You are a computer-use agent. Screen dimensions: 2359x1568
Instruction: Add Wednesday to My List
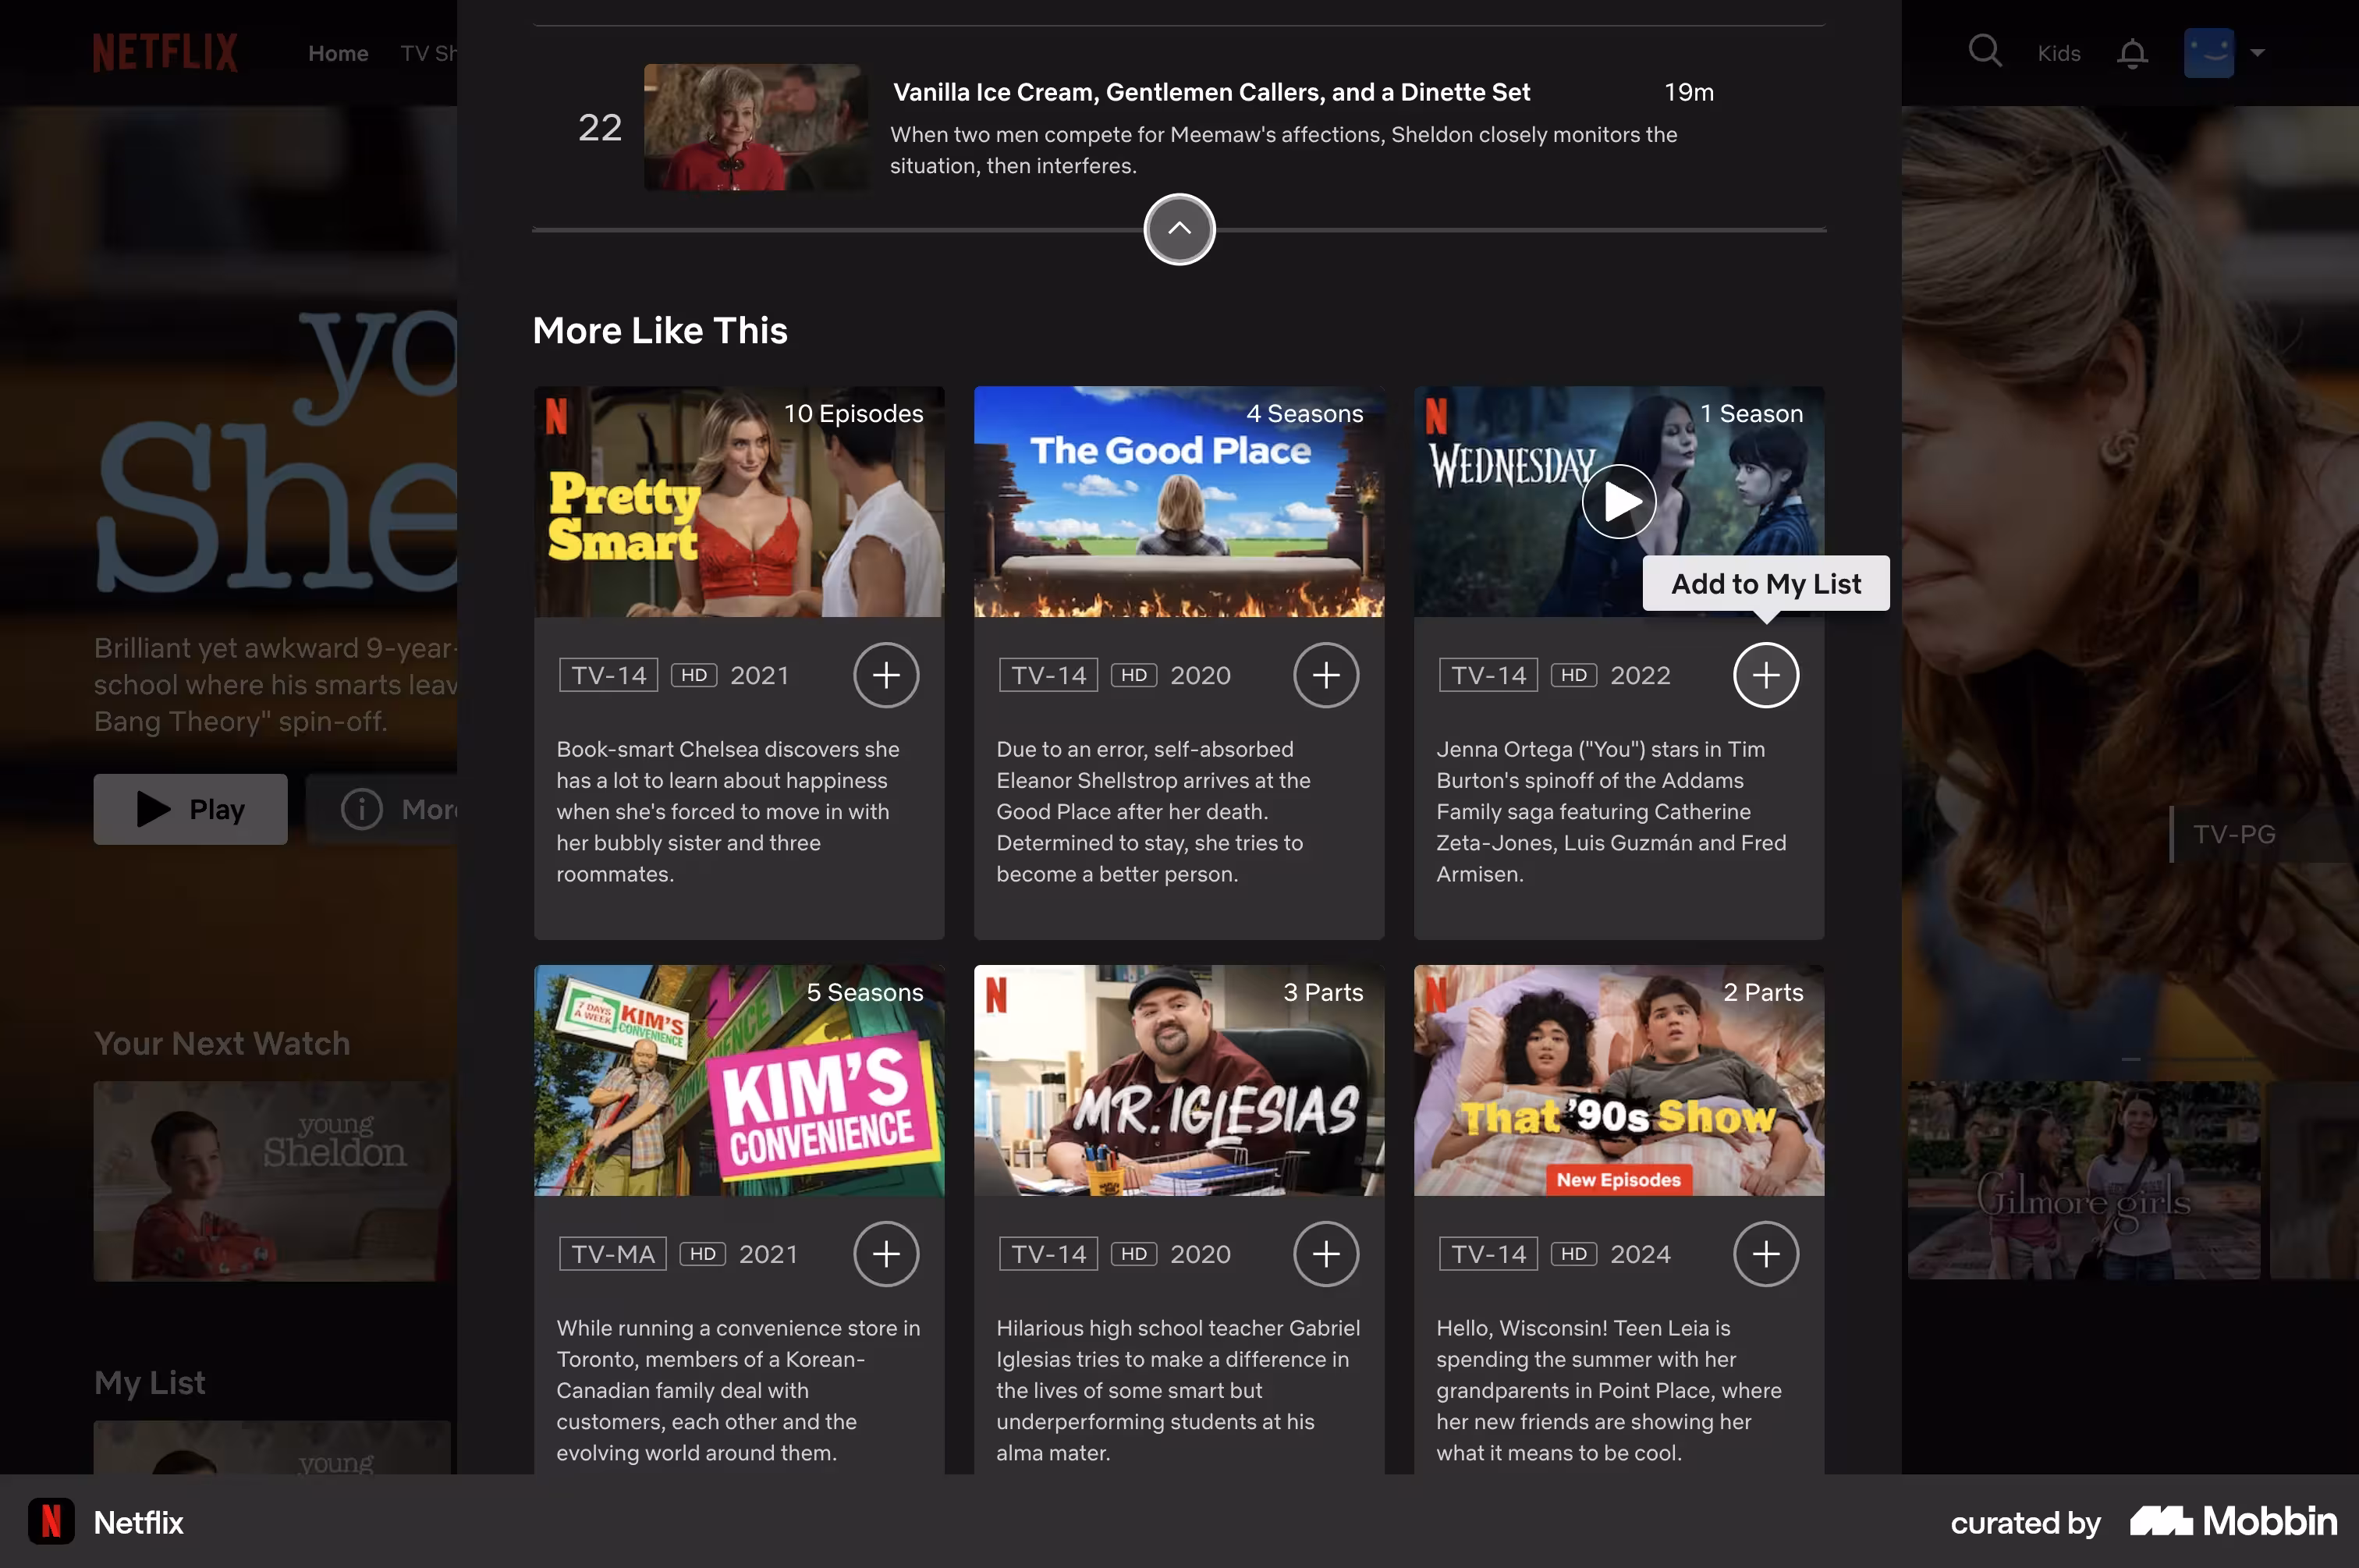(1766, 675)
